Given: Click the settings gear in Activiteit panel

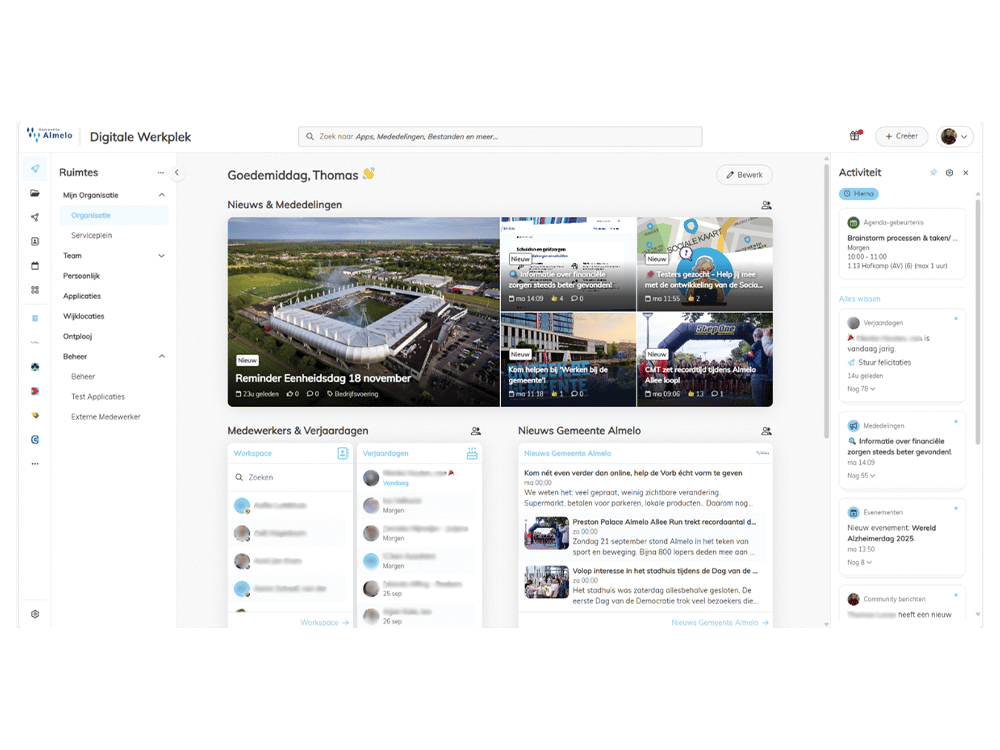Looking at the screenshot, I should click(x=949, y=173).
